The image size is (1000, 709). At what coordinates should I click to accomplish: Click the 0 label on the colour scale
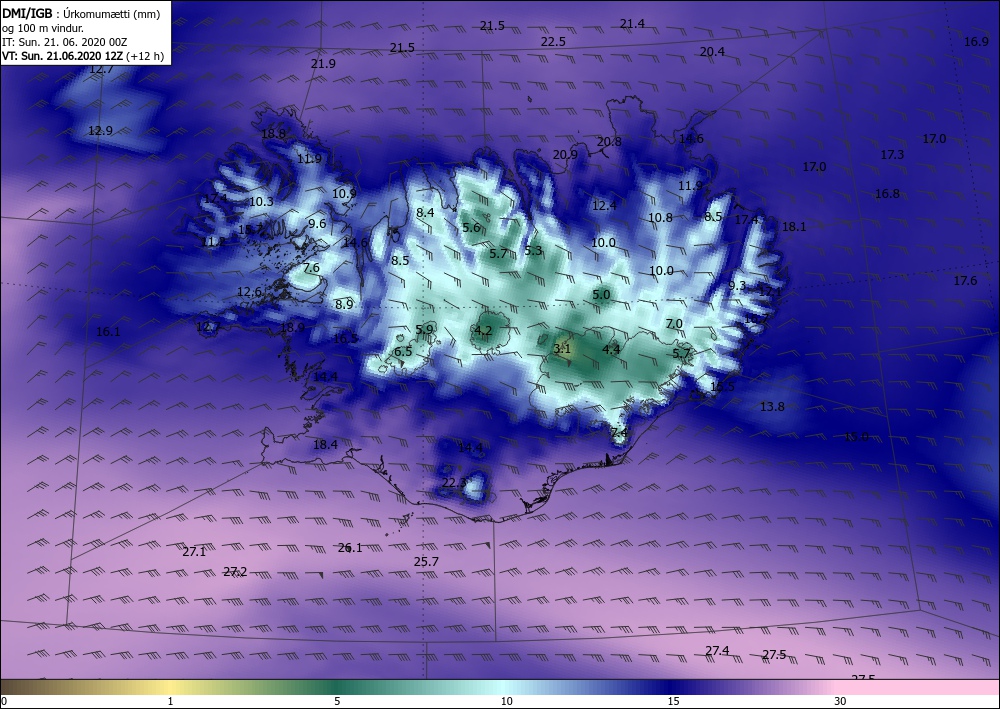pos(4,702)
